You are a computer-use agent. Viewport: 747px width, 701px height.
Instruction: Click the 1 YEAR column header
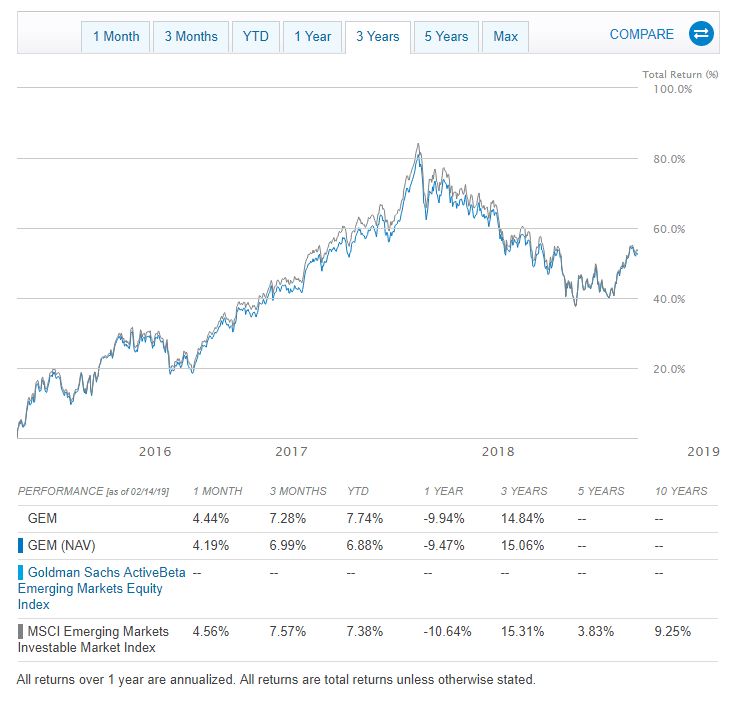pos(443,491)
